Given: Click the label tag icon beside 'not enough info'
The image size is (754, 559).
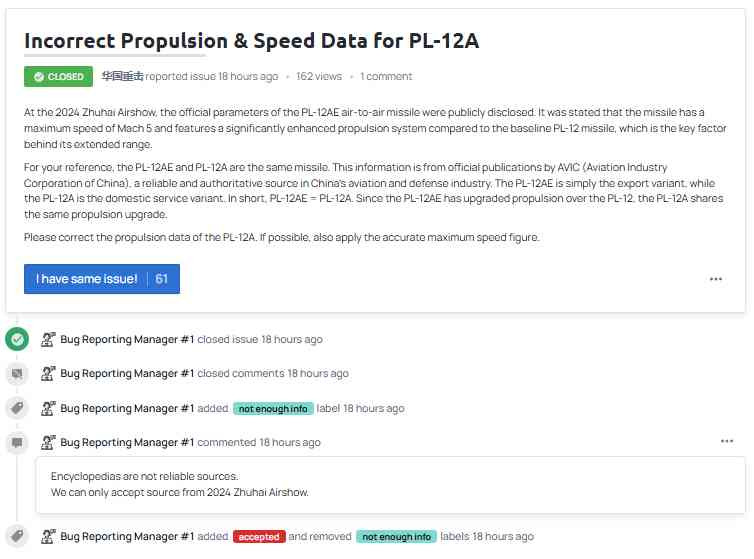Looking at the screenshot, I should click(x=16, y=408).
